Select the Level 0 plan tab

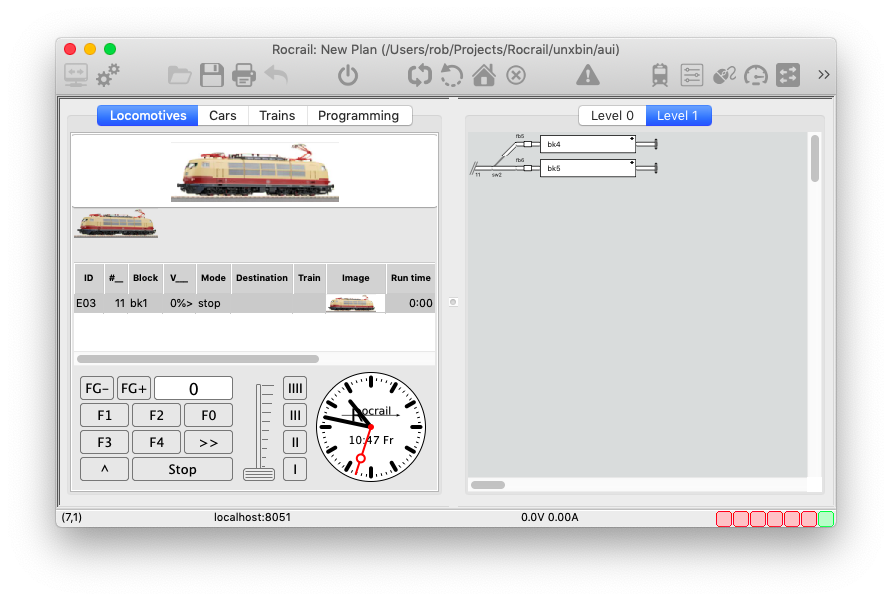pyautogui.click(x=612, y=116)
